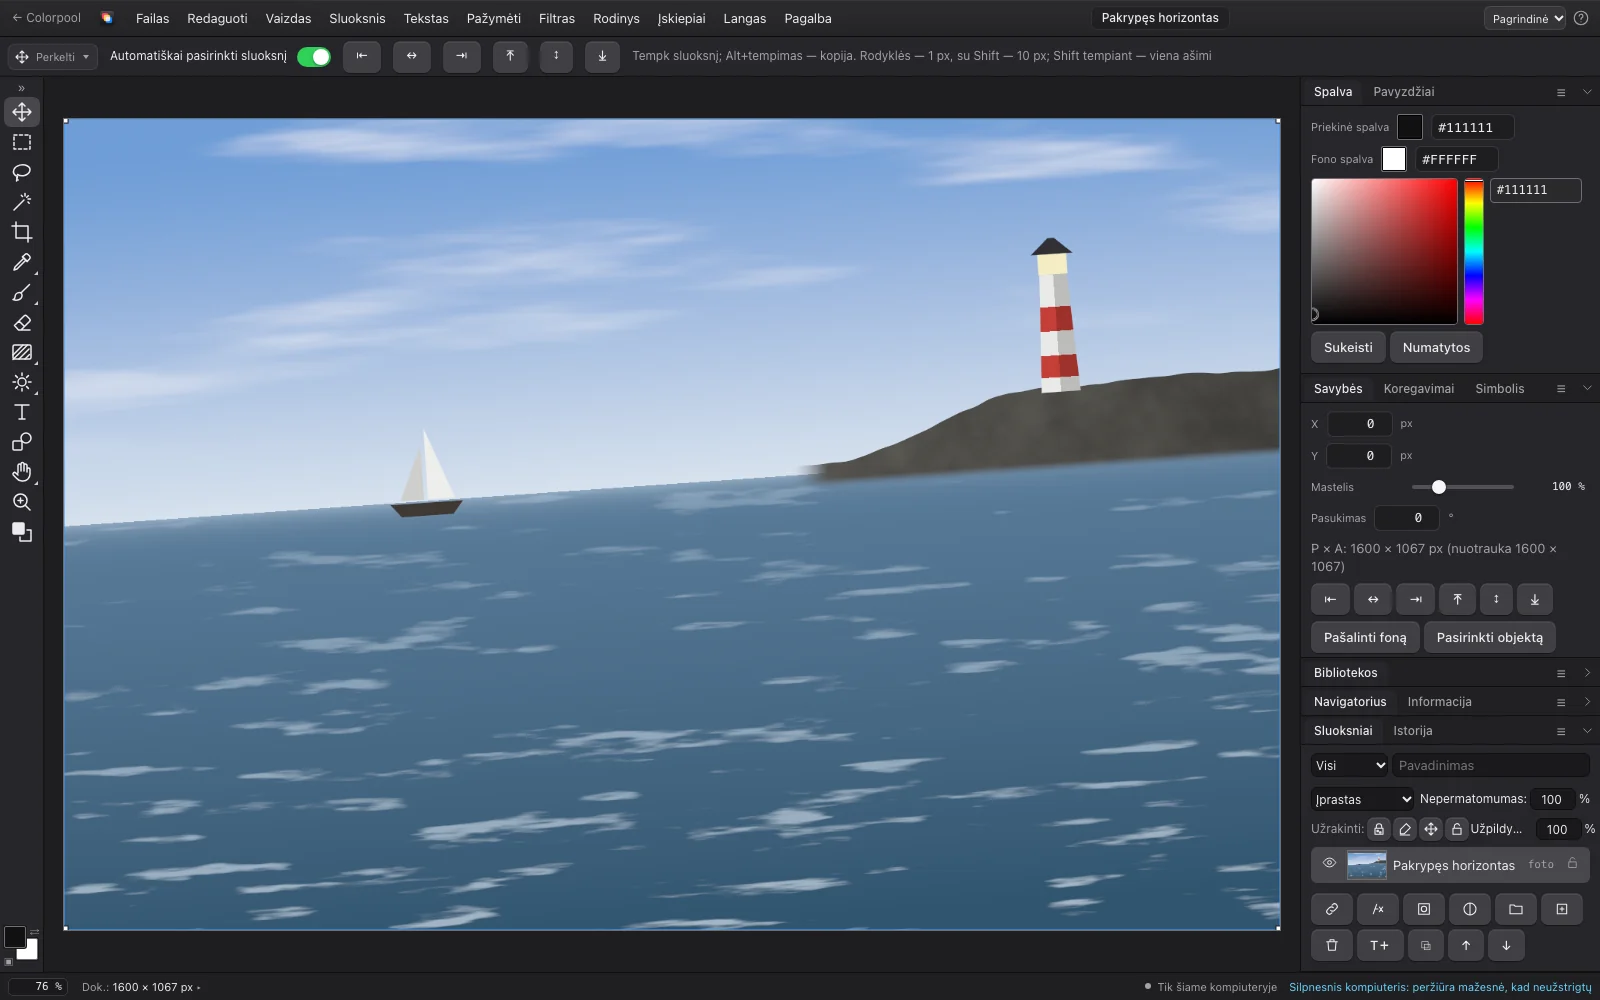Open the Visi layer filter dropdown
This screenshot has width=1600, height=1000.
(1349, 766)
